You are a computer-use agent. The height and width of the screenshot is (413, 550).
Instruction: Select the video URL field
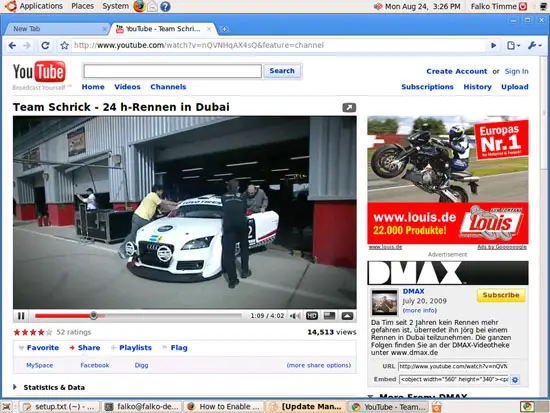(453, 366)
